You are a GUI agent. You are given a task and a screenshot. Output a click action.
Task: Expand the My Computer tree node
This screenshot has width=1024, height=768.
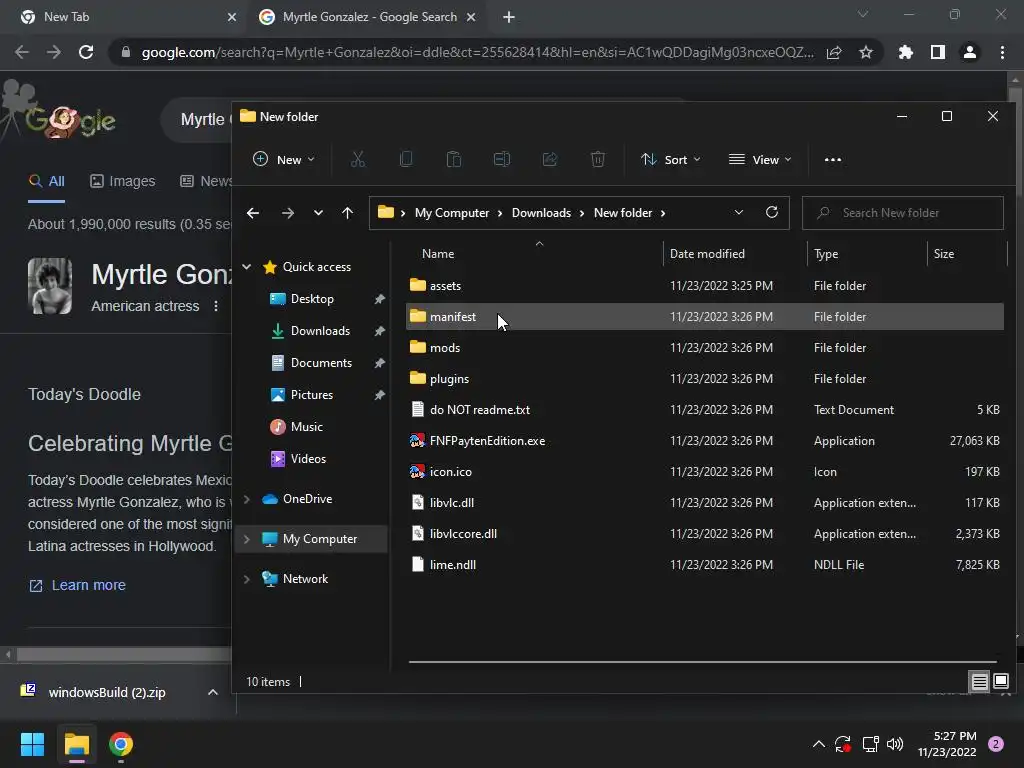click(x=247, y=539)
